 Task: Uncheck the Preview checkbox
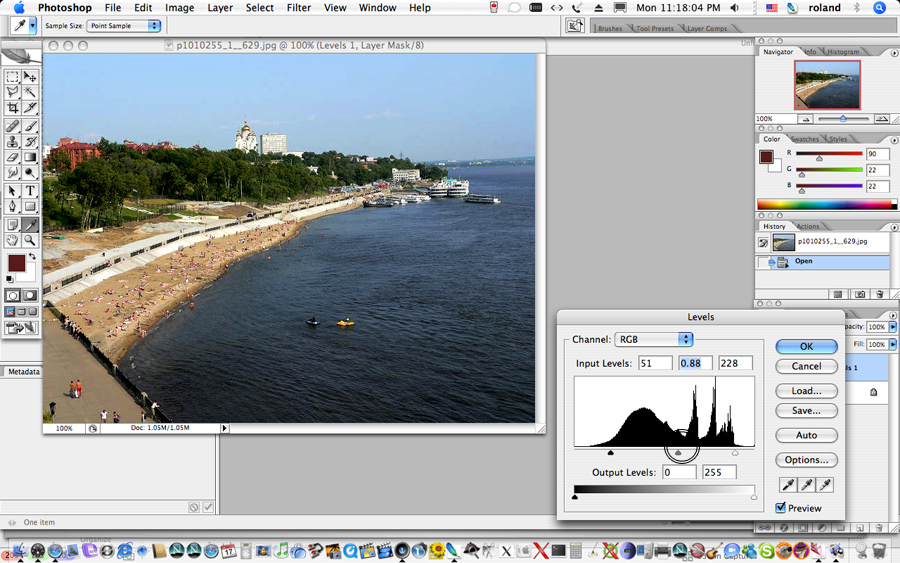click(781, 508)
